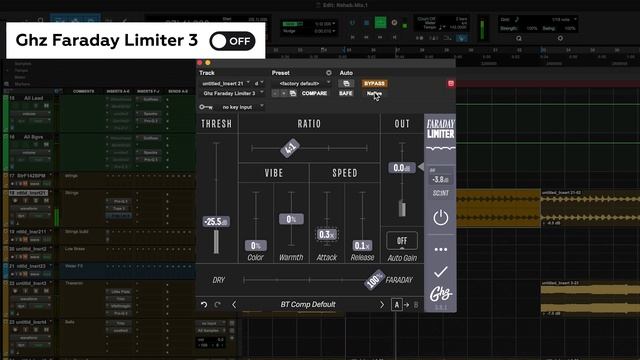Screen dimensions: 640x360
Task: Toggle the Faraday Limiter power button
Action: pos(440,217)
